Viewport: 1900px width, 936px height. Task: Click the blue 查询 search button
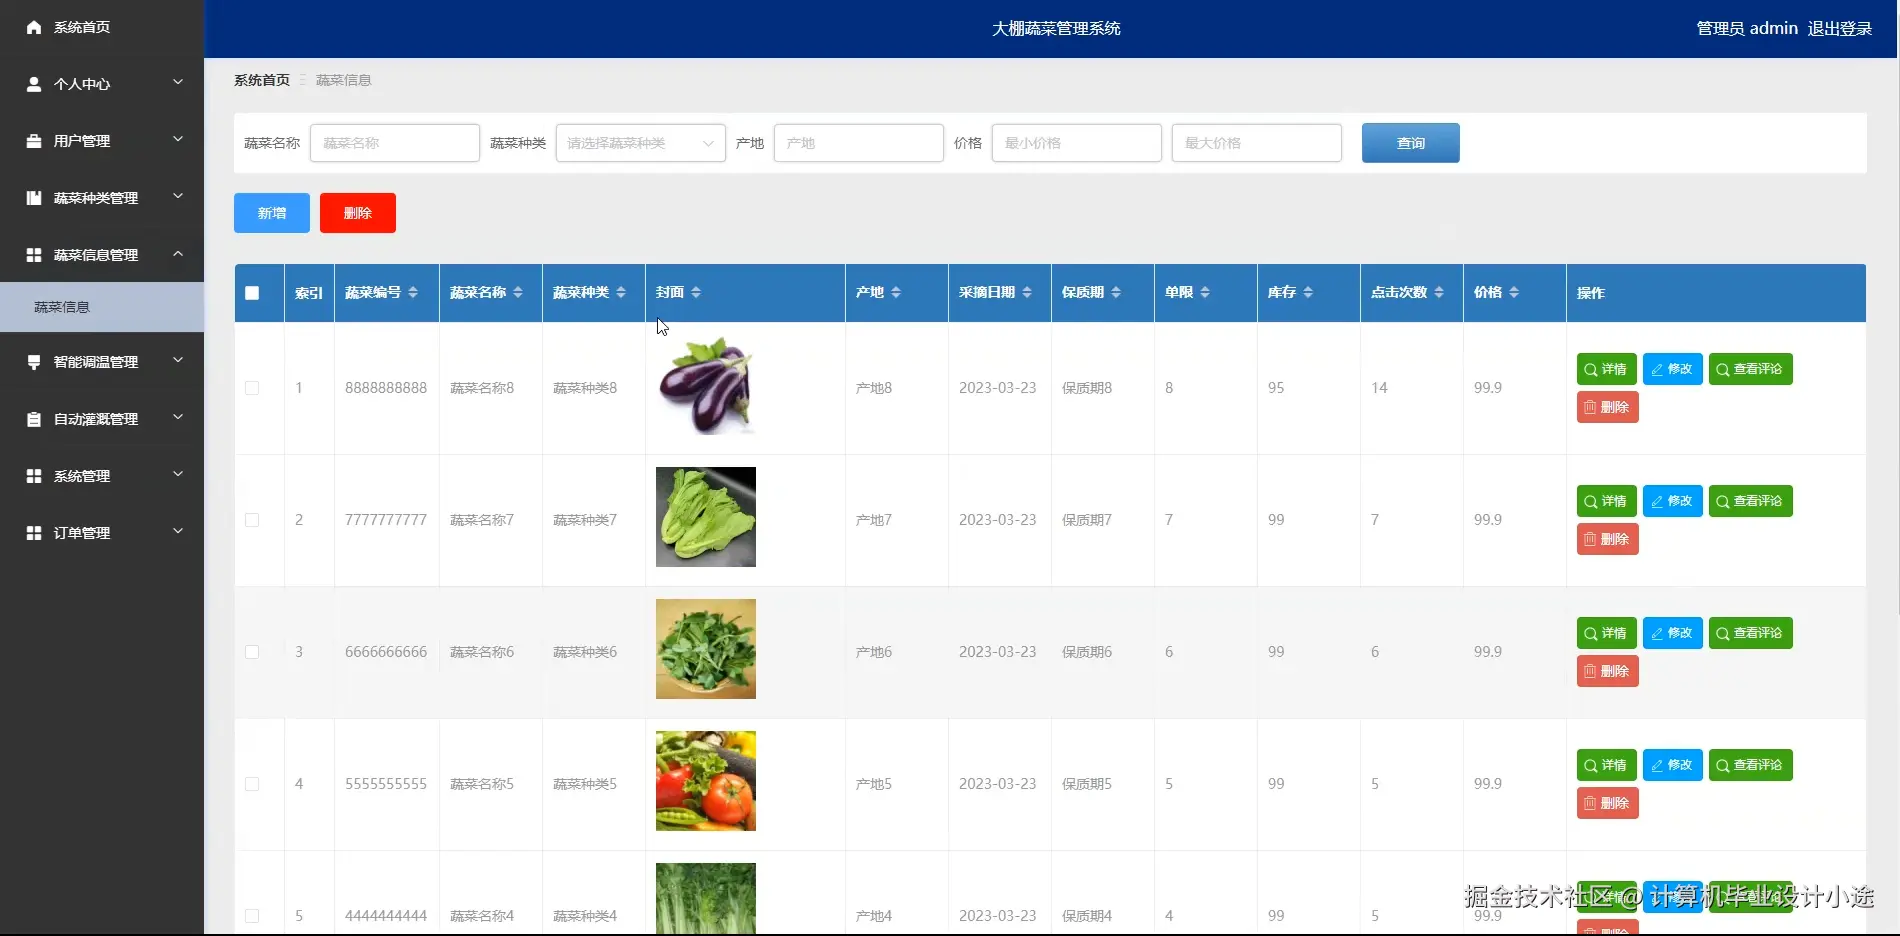pos(1410,142)
